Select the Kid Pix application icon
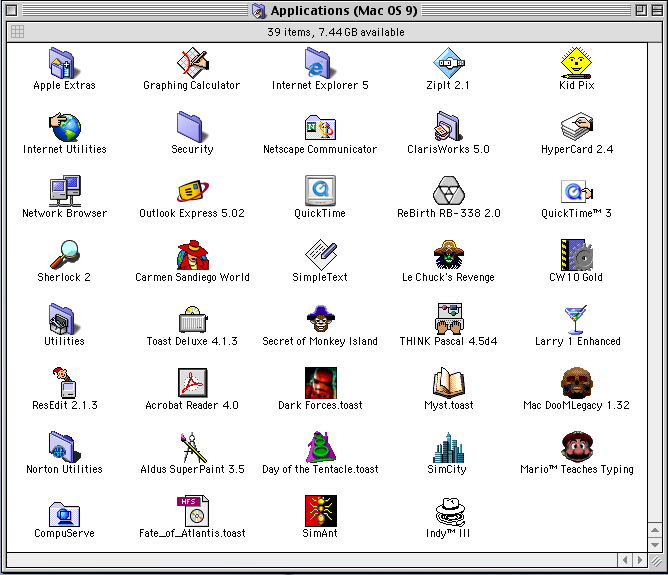 pyautogui.click(x=576, y=62)
